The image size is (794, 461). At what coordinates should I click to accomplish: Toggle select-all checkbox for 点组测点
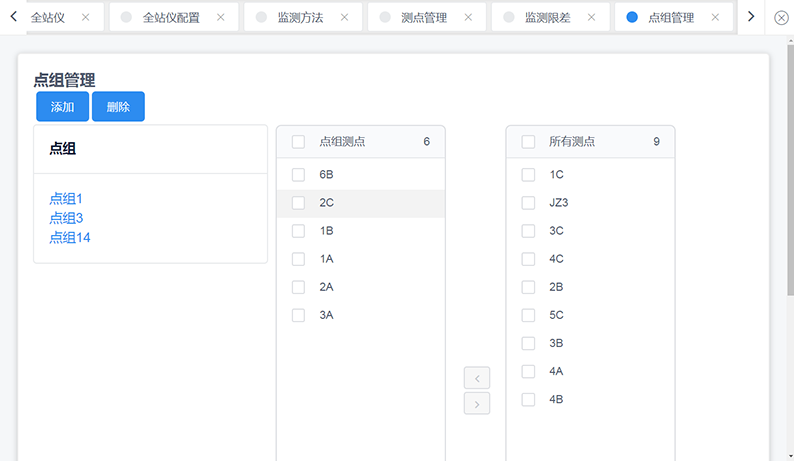298,142
